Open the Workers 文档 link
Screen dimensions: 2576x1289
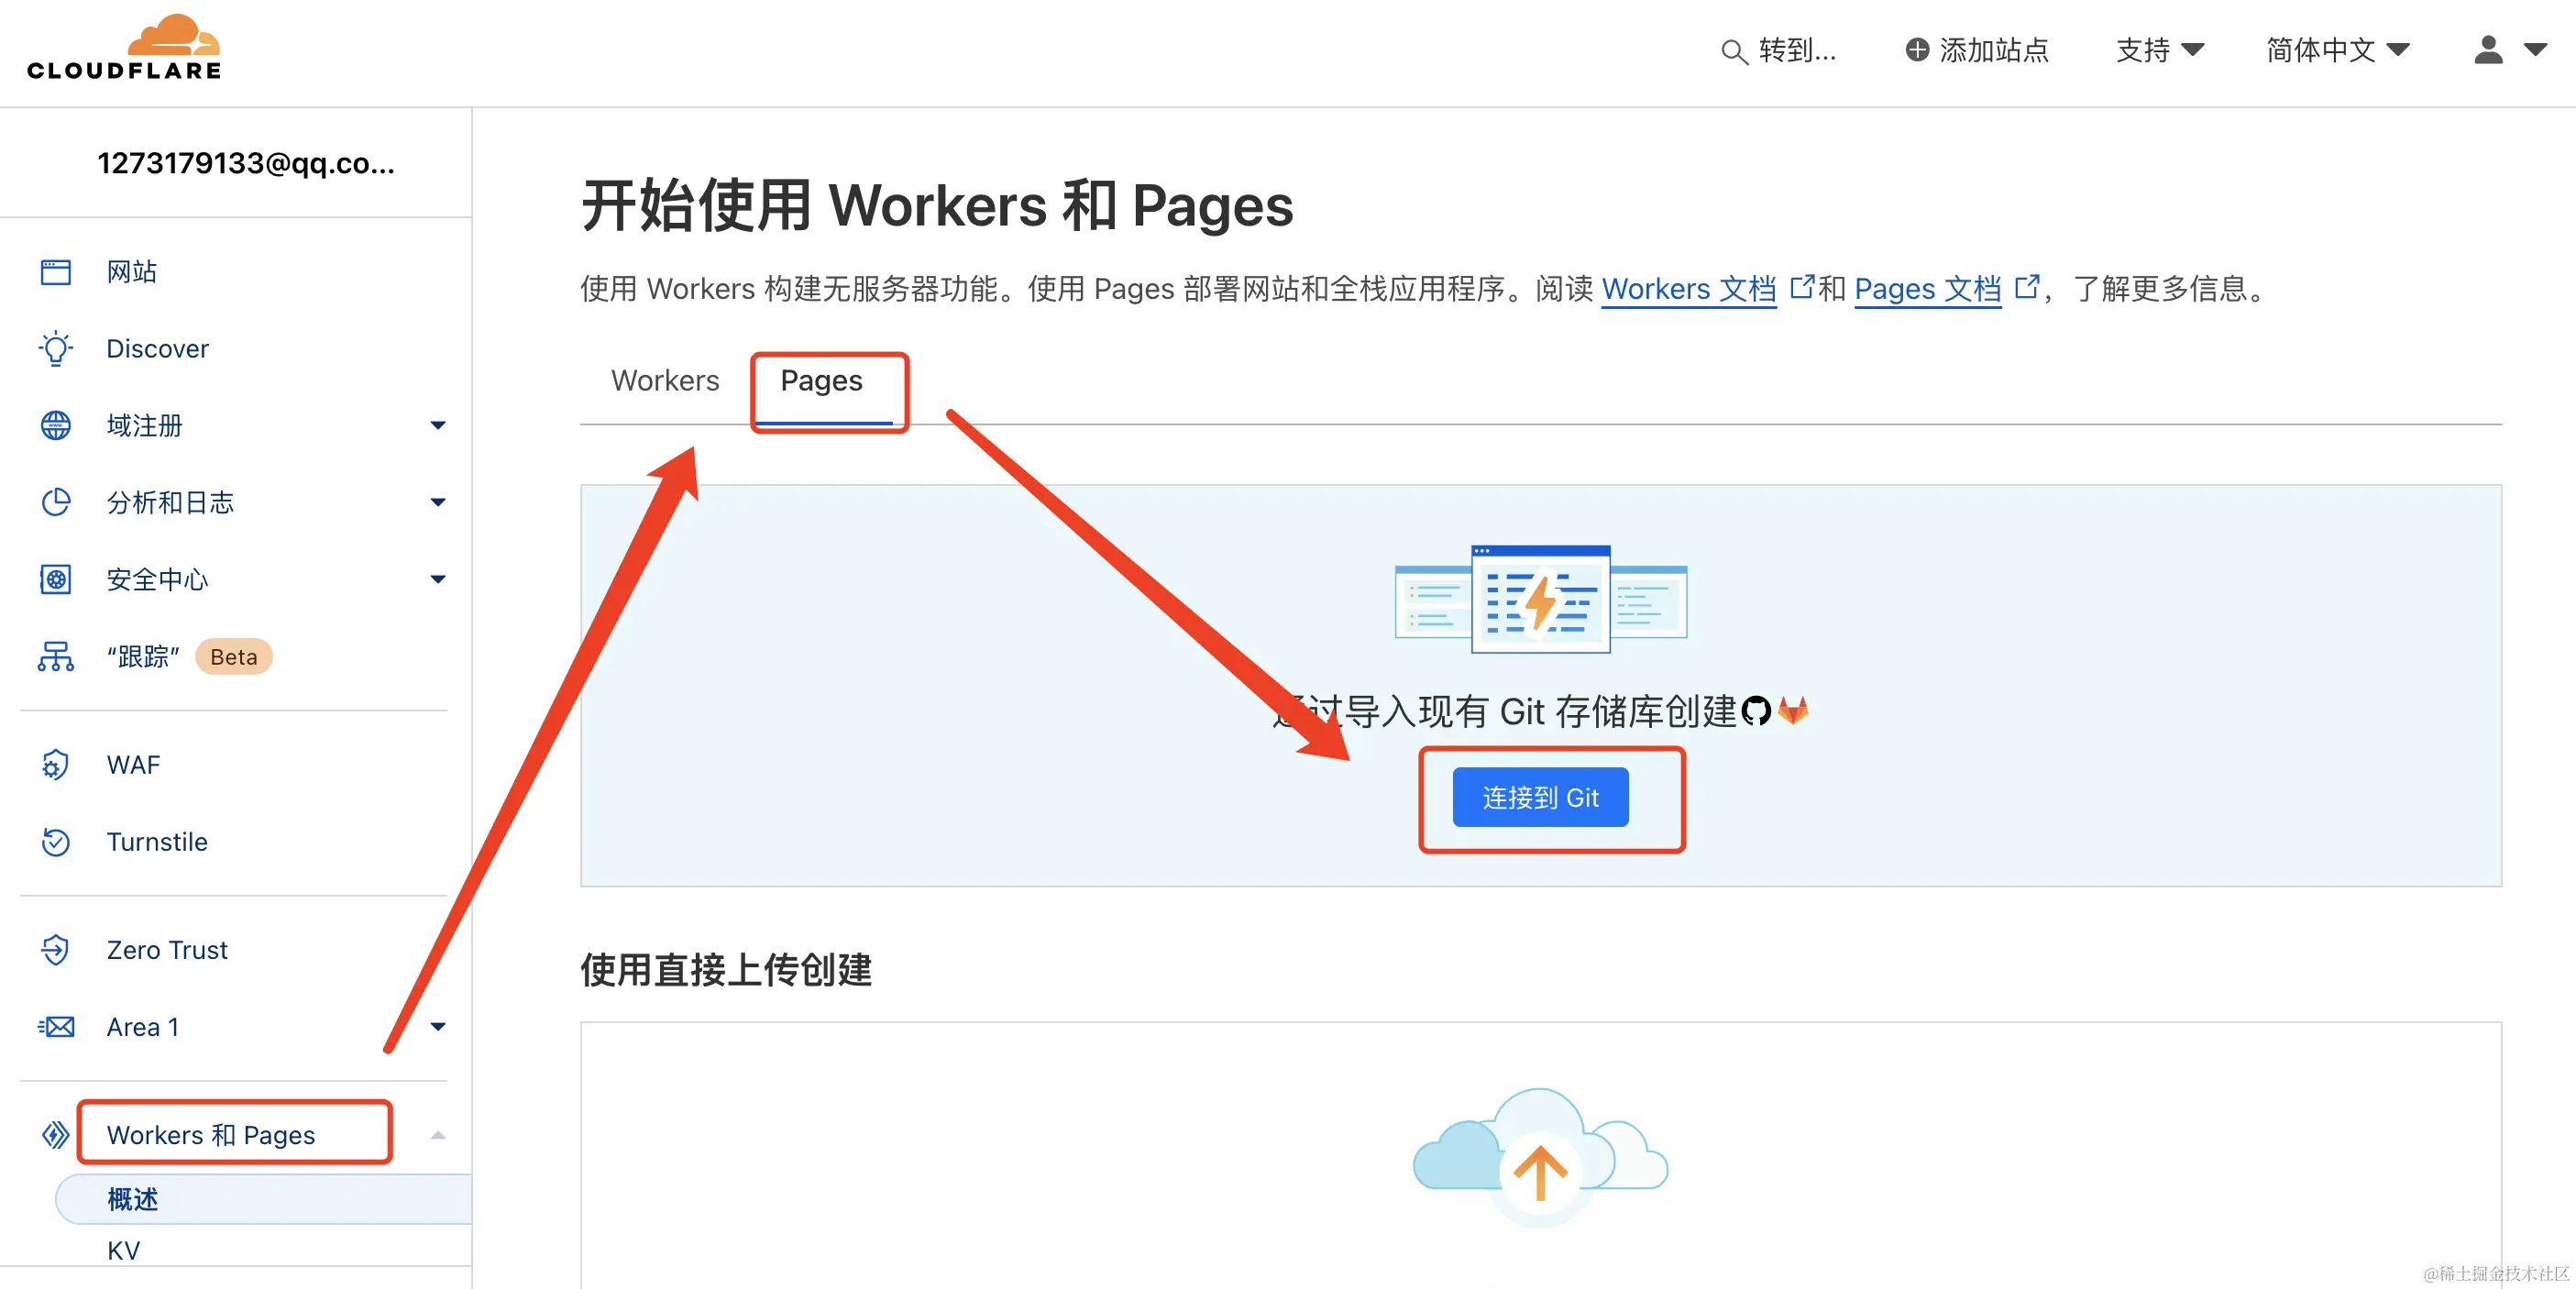tap(1688, 289)
